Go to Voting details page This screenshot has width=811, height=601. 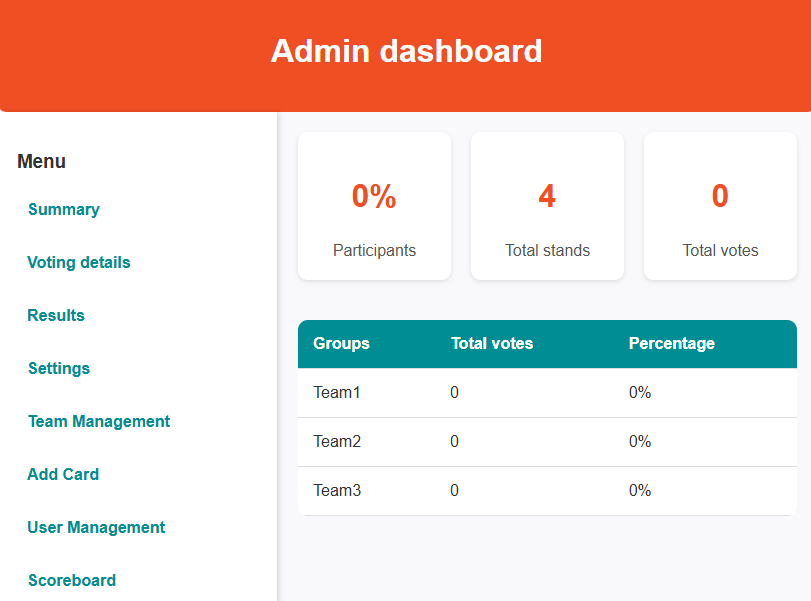(x=79, y=263)
